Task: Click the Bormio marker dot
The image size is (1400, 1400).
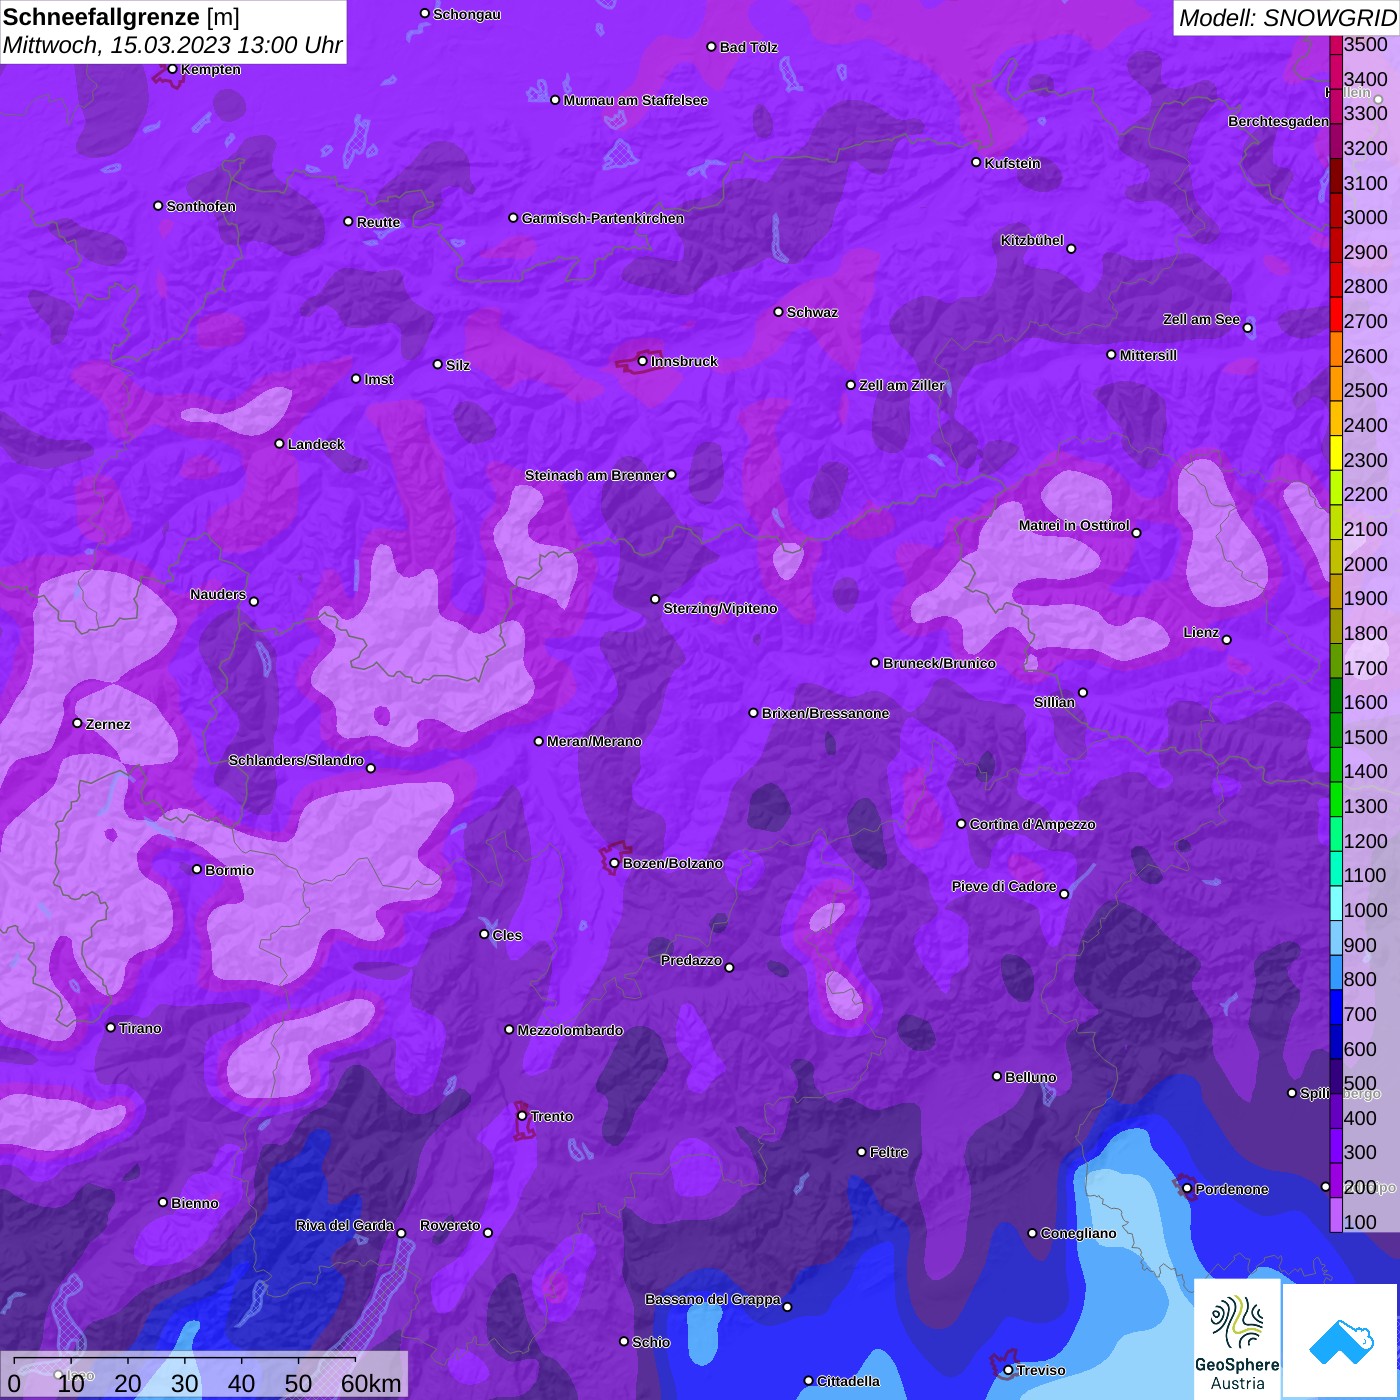Action: click(x=197, y=869)
